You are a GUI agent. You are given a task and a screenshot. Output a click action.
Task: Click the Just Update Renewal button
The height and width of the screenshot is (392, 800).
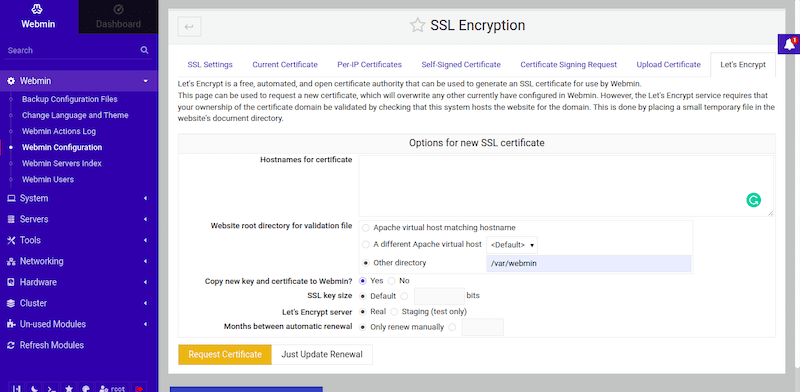point(322,354)
